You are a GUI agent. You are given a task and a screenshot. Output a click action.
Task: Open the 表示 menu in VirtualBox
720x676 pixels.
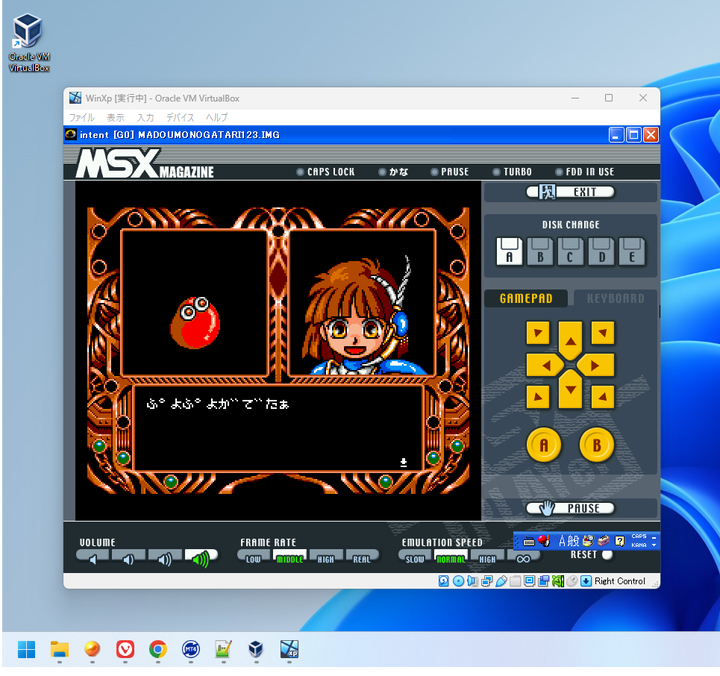[x=116, y=118]
